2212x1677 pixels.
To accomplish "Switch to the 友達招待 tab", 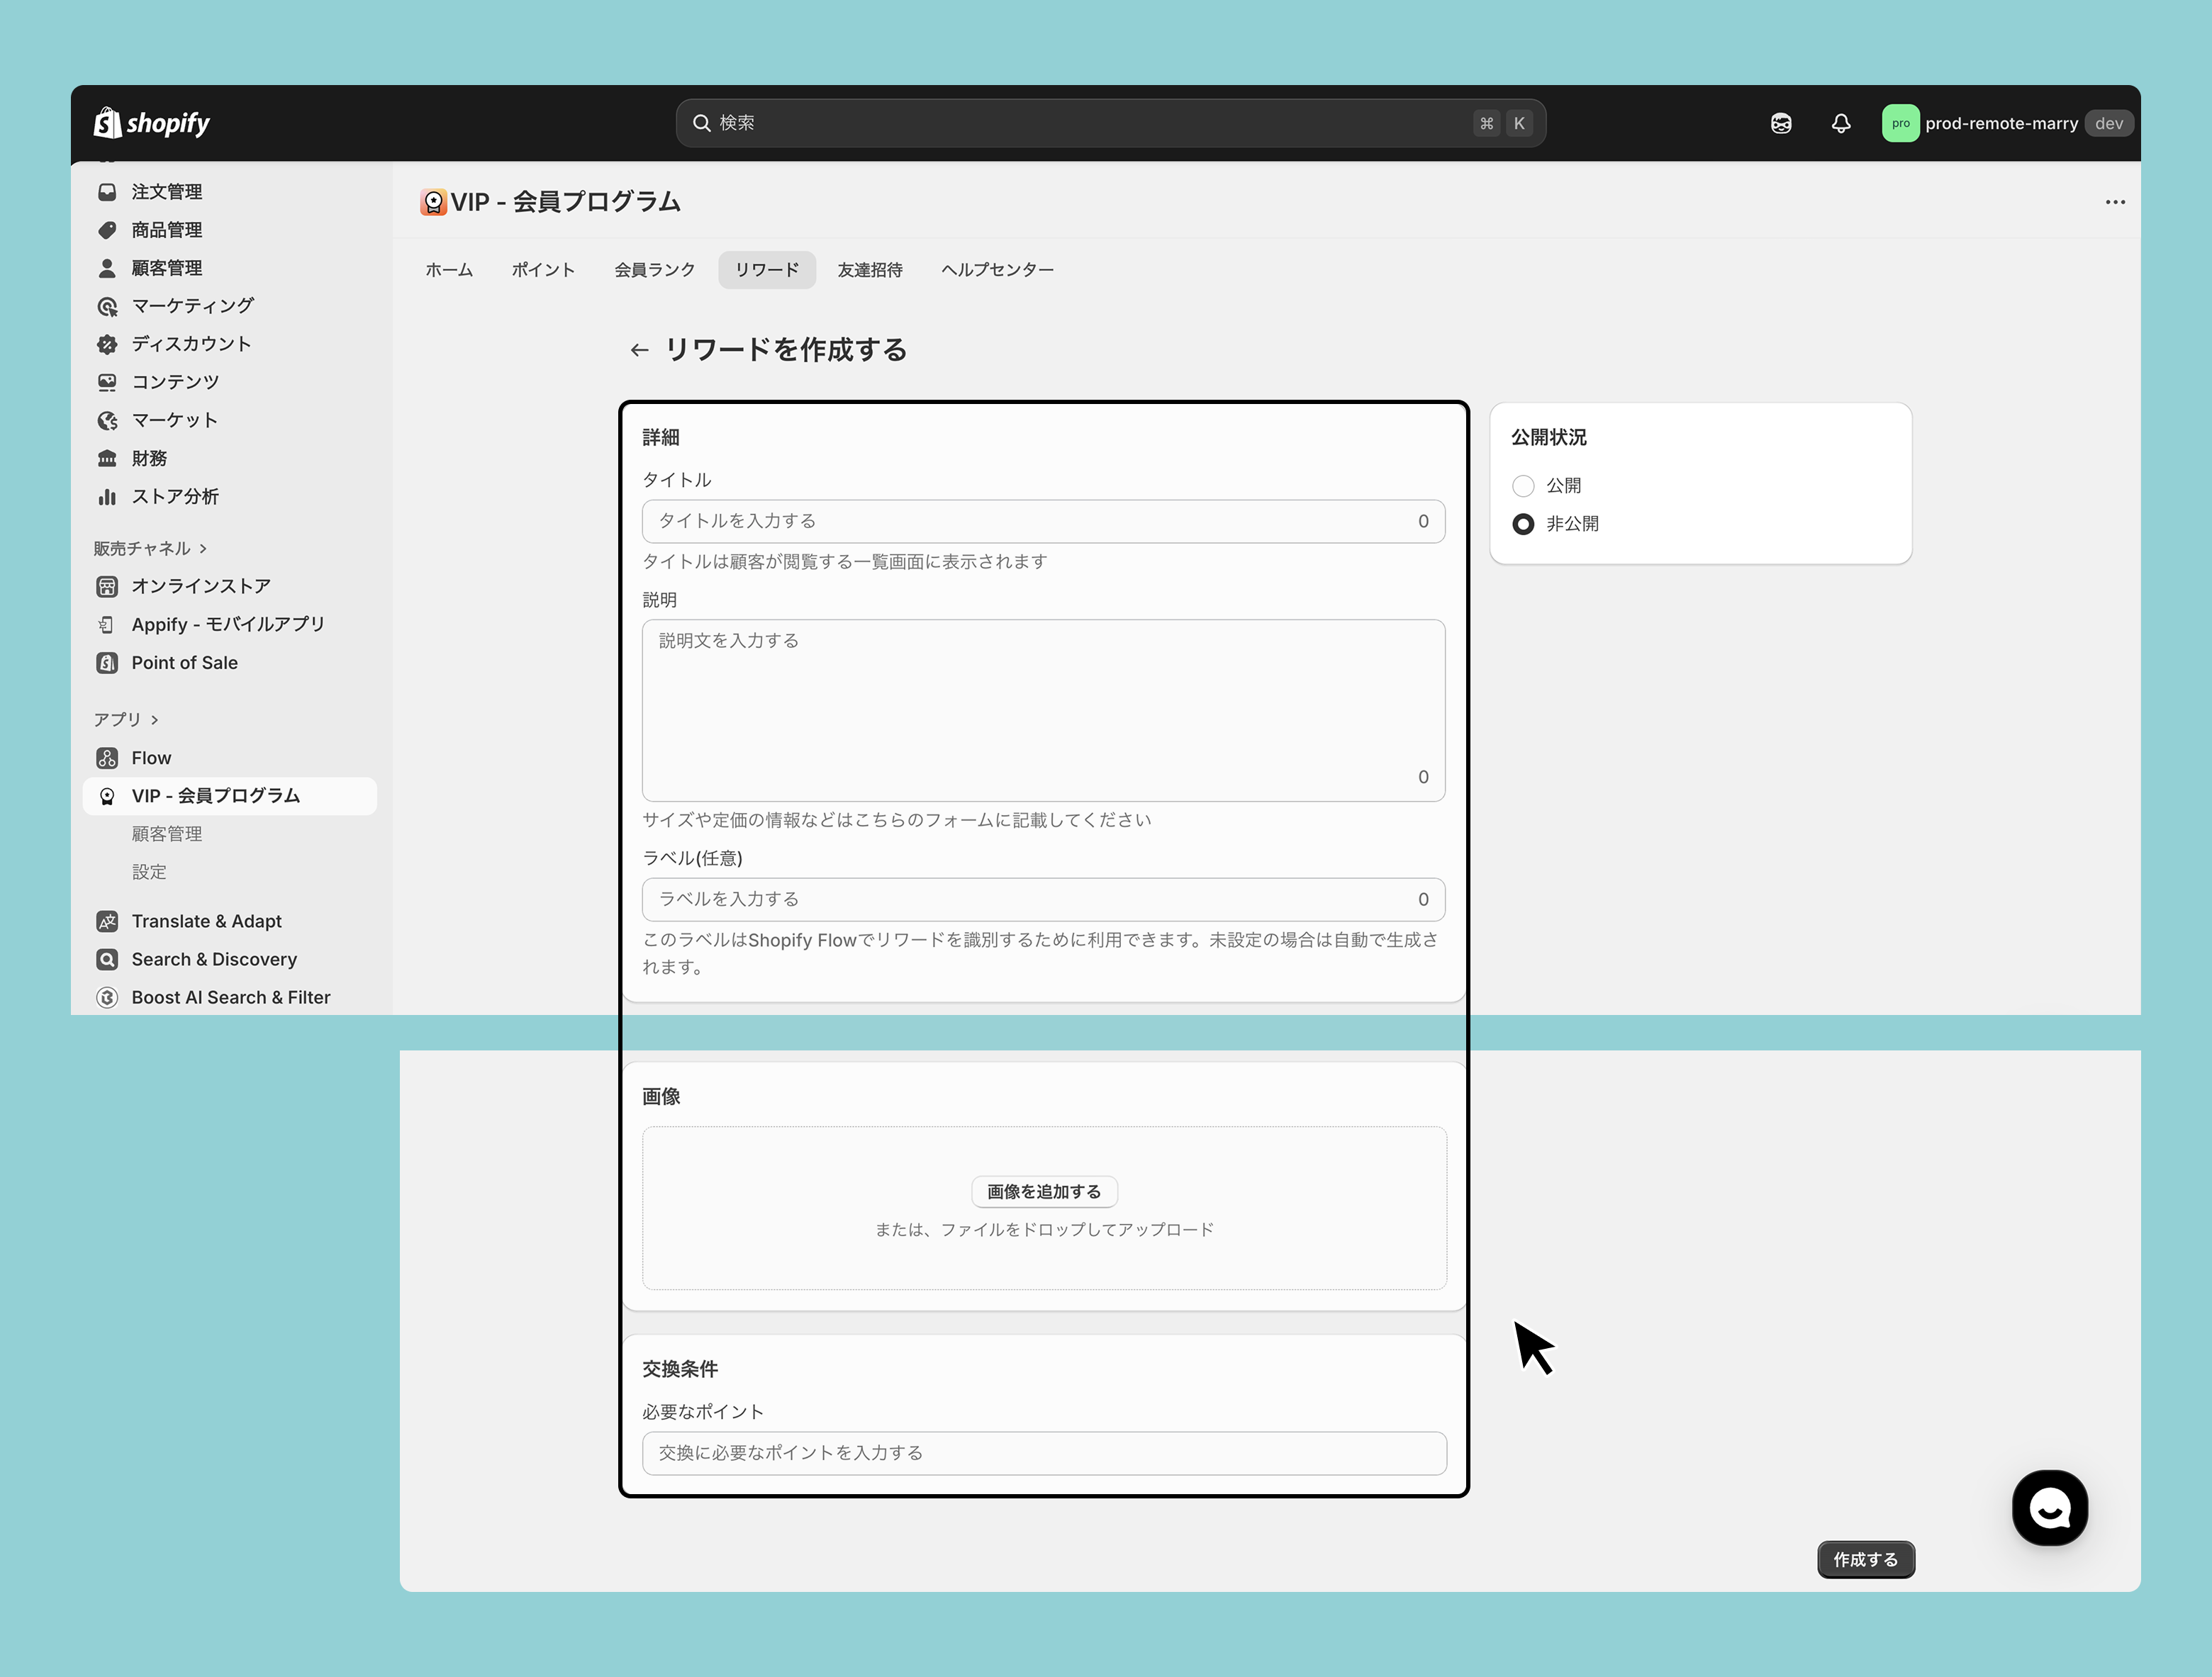I will pyautogui.click(x=869, y=270).
